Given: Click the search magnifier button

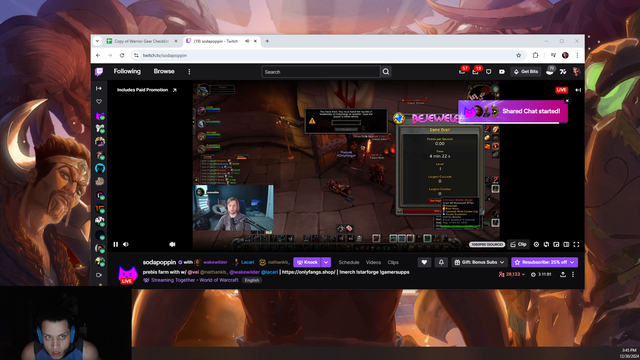Looking at the screenshot, I should click(386, 72).
